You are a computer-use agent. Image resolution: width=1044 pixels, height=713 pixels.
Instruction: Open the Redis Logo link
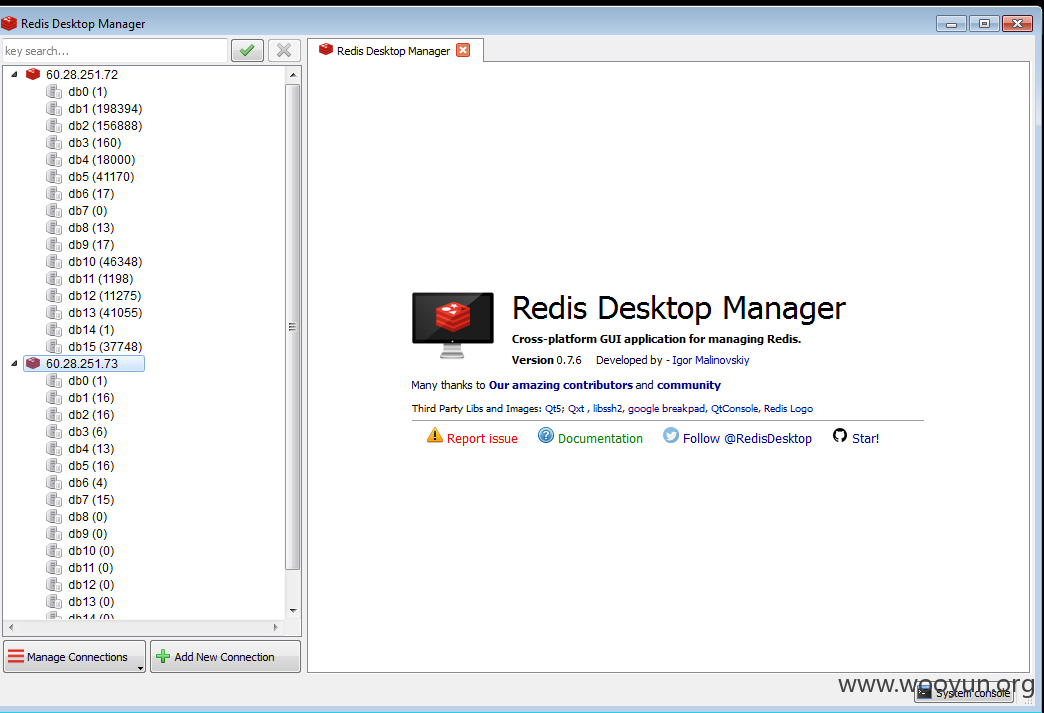pyautogui.click(x=788, y=408)
